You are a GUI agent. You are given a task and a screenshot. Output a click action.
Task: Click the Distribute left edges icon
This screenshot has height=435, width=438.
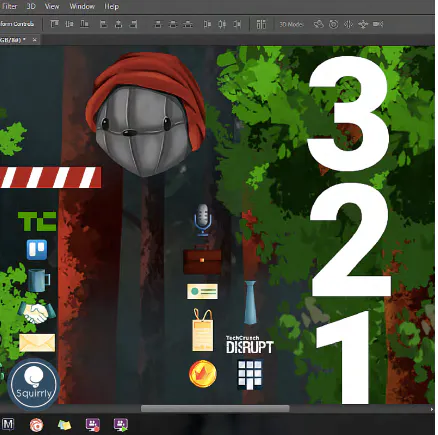pos(207,24)
